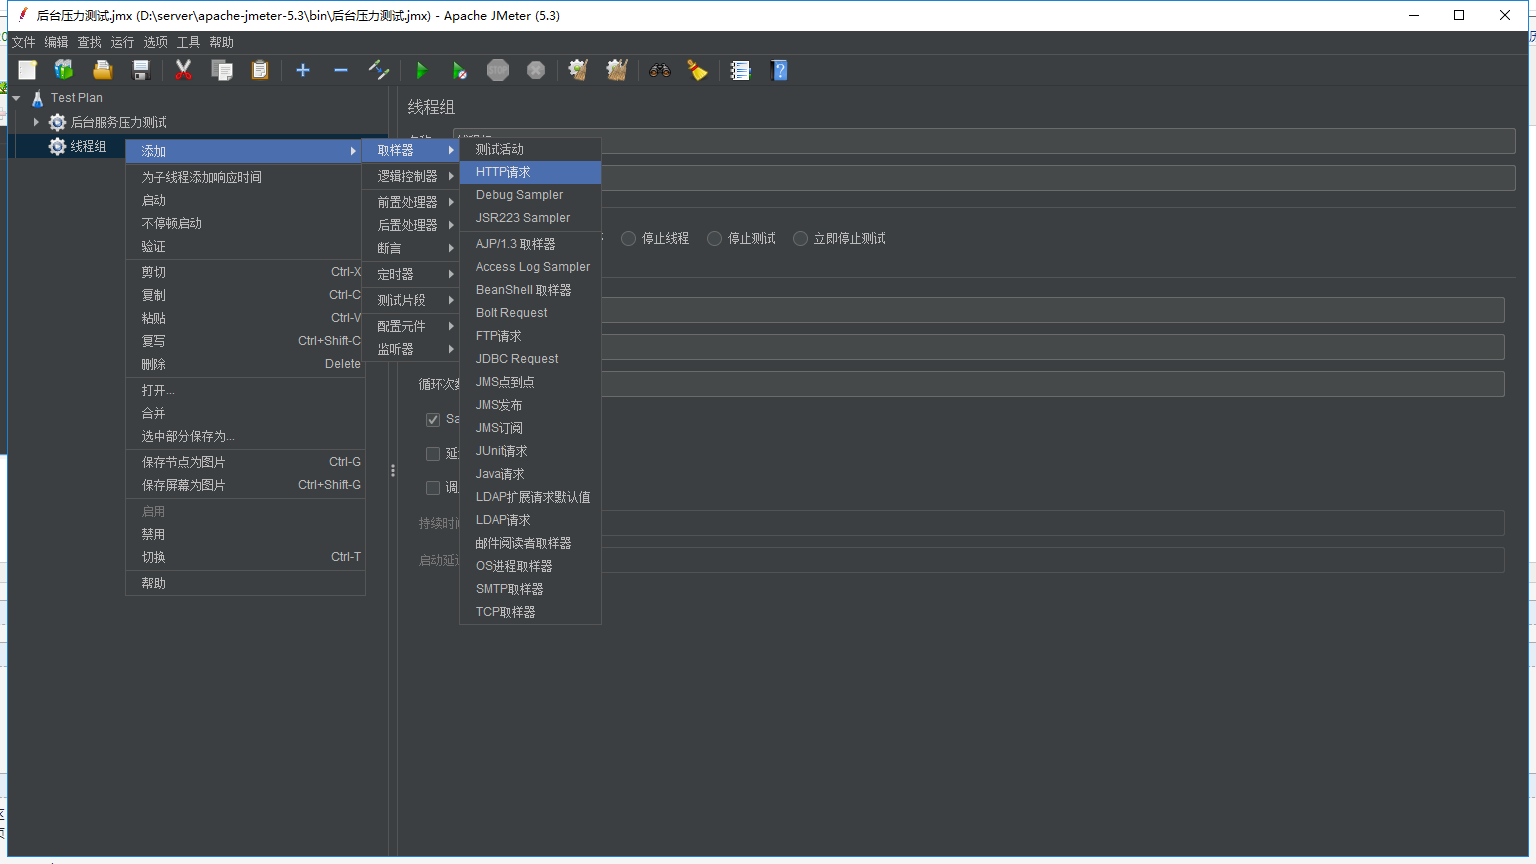This screenshot has height=864, width=1536.
Task: Start test with no pauses icon
Action: (459, 70)
